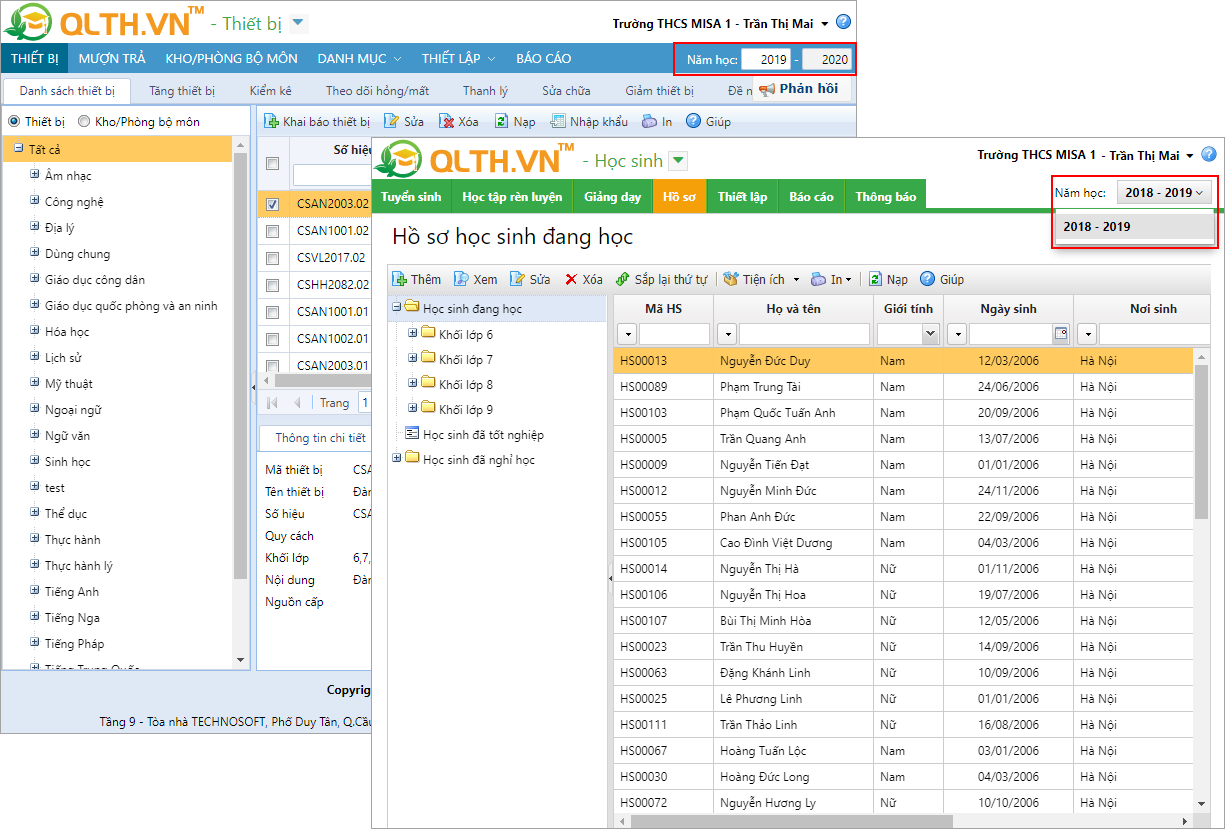Select student row Phạm Trung Tài
Image resolution: width=1228 pixels, height=833 pixels.
(760, 387)
